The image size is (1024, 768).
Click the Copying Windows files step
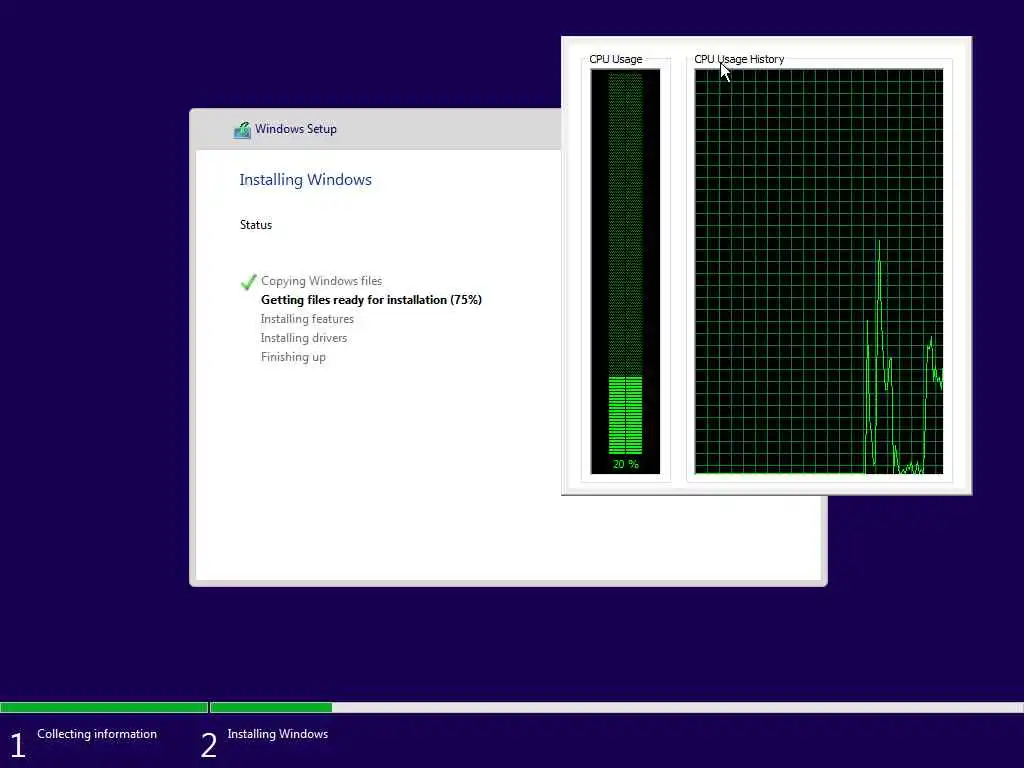click(x=321, y=281)
